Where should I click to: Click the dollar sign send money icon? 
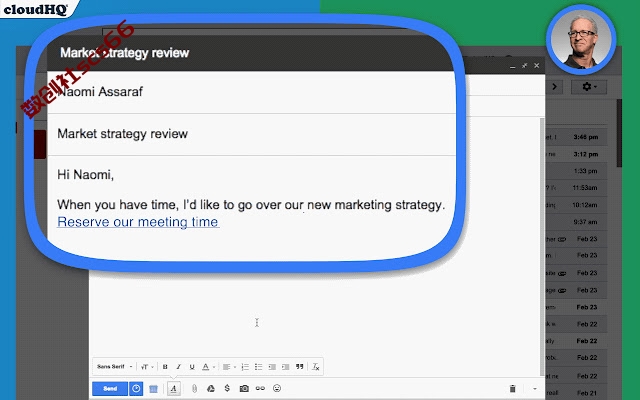pyautogui.click(x=227, y=388)
